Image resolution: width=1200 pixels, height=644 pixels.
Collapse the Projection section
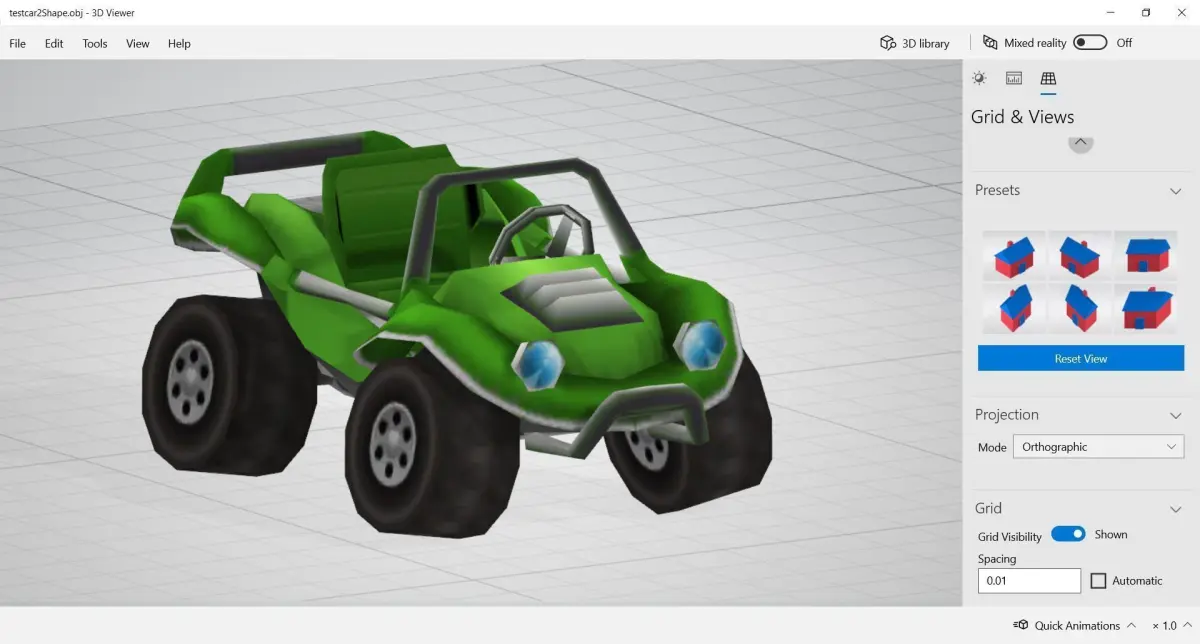tap(1176, 415)
